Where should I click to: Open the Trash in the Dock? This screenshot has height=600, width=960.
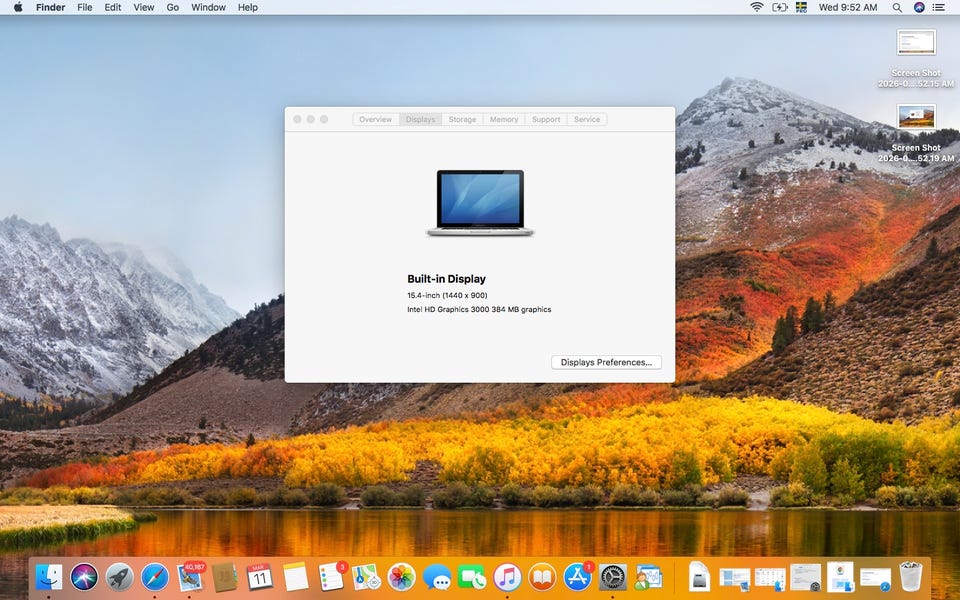pos(910,576)
